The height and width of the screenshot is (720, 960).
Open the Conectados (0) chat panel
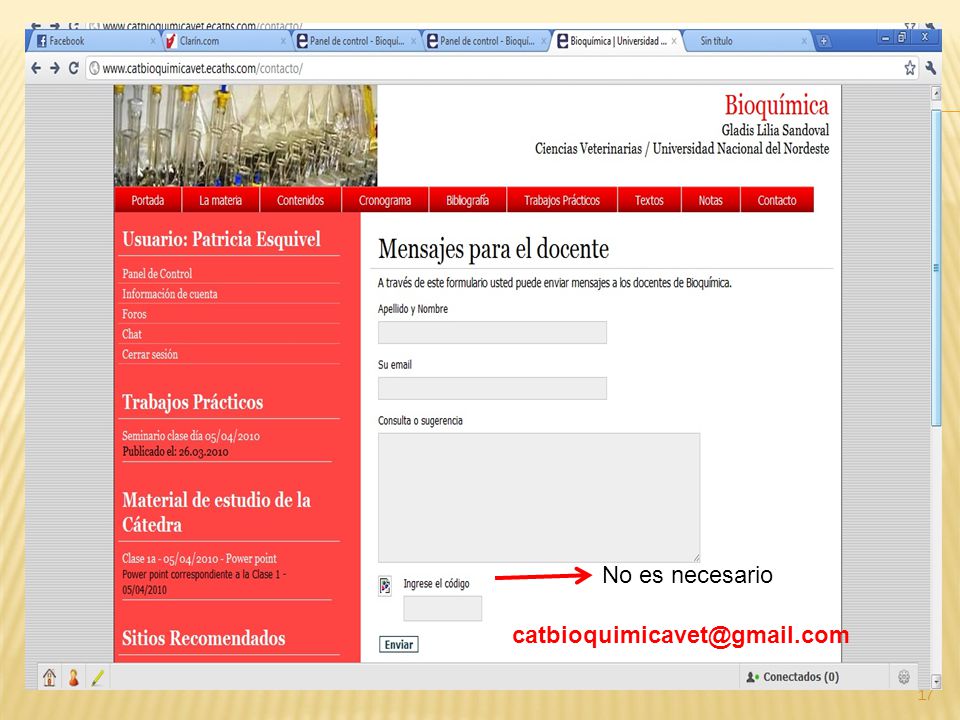(792, 677)
